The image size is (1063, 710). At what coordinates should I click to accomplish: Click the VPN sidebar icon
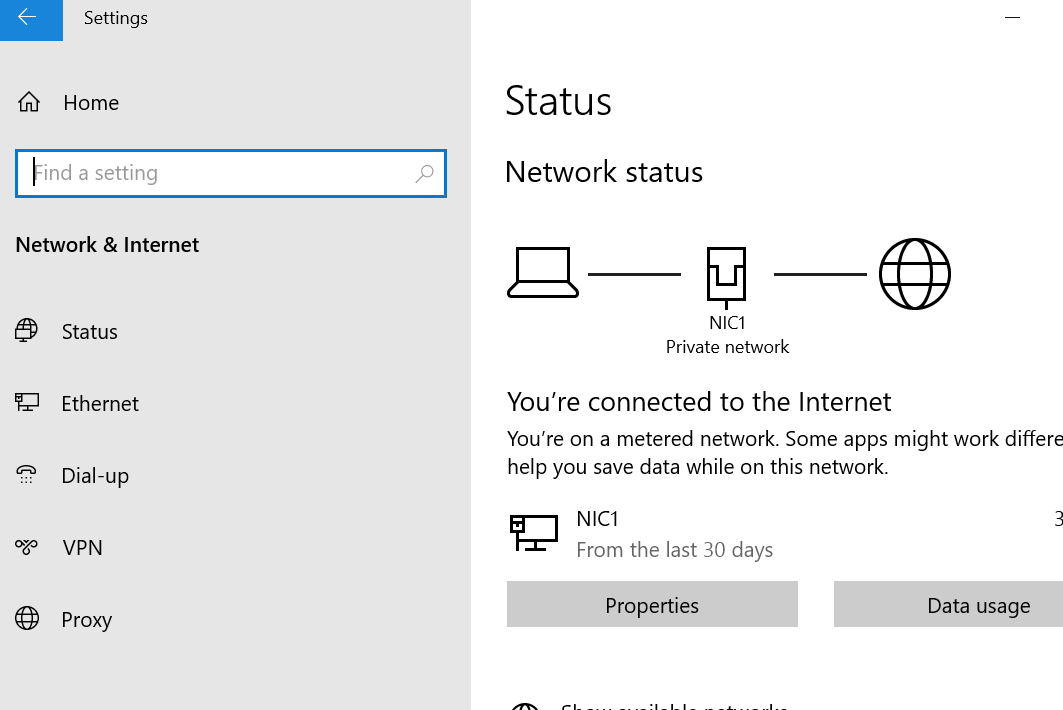(26, 547)
